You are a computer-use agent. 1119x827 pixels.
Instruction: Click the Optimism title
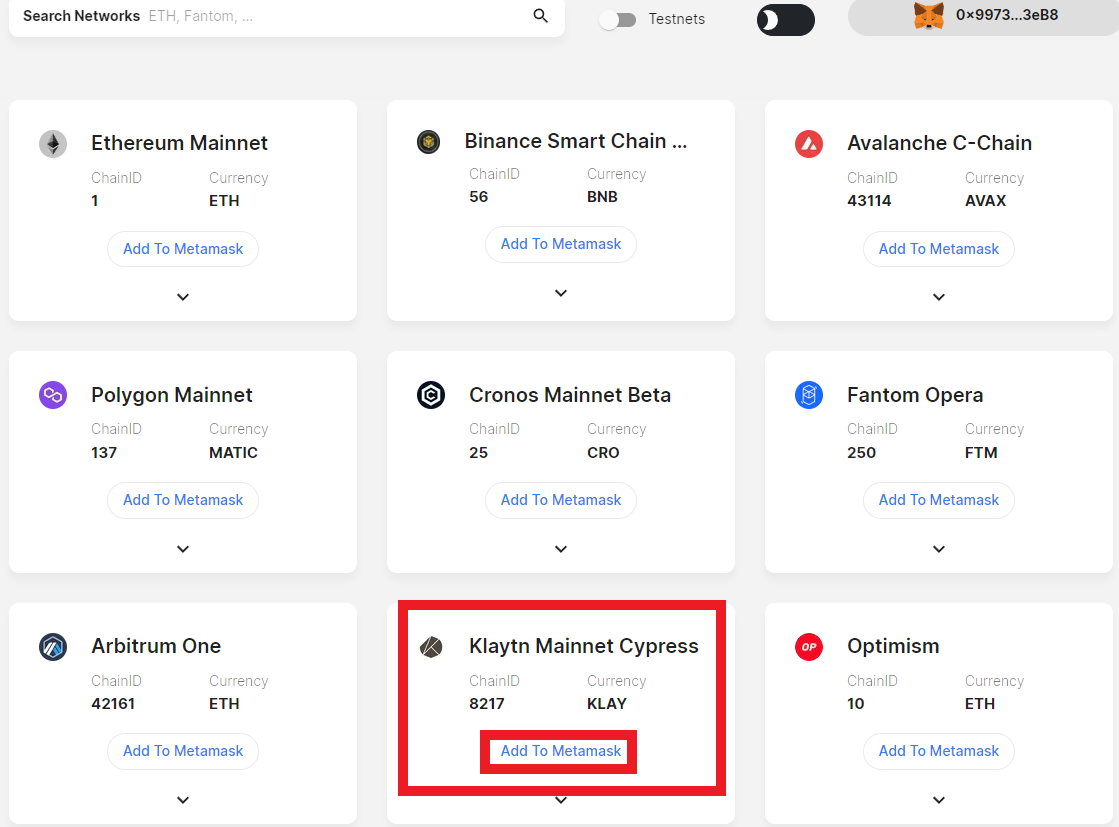(893, 646)
